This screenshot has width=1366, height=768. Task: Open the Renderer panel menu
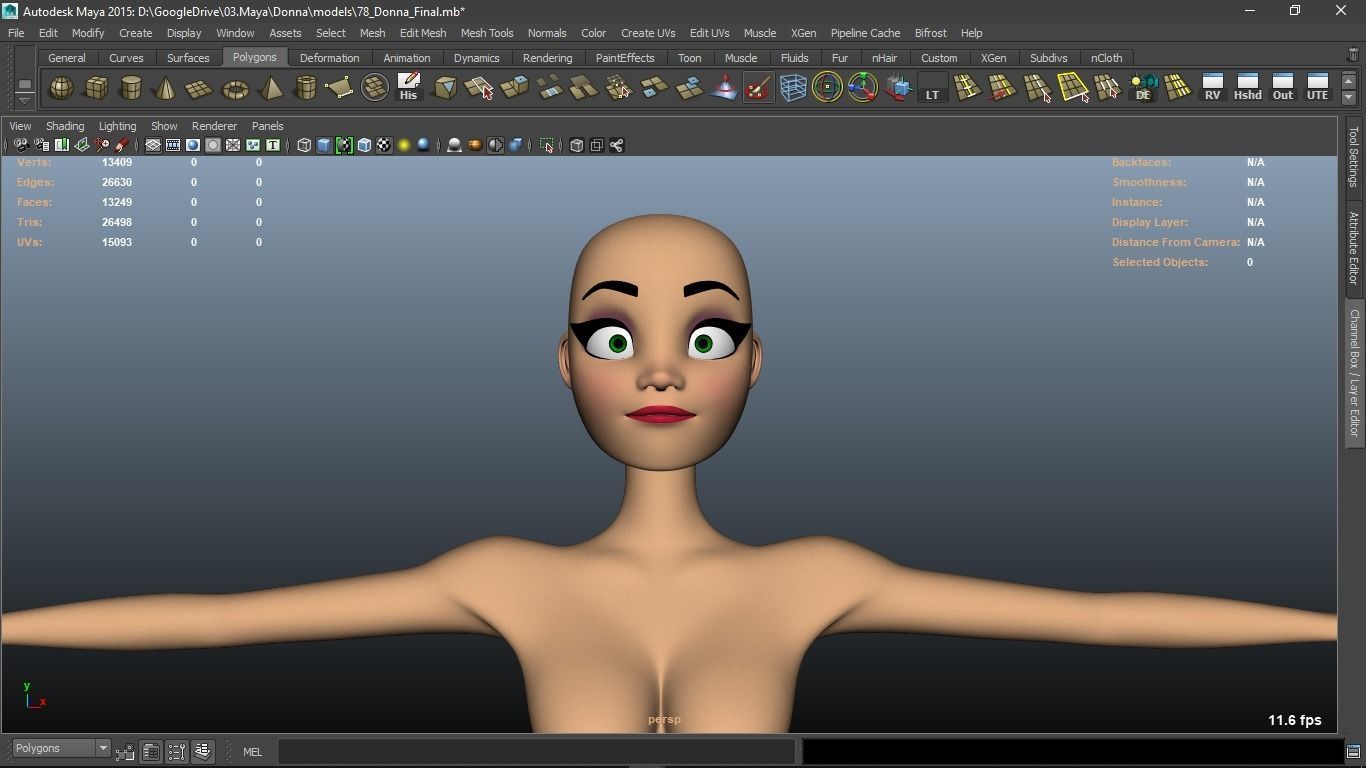[x=214, y=126]
